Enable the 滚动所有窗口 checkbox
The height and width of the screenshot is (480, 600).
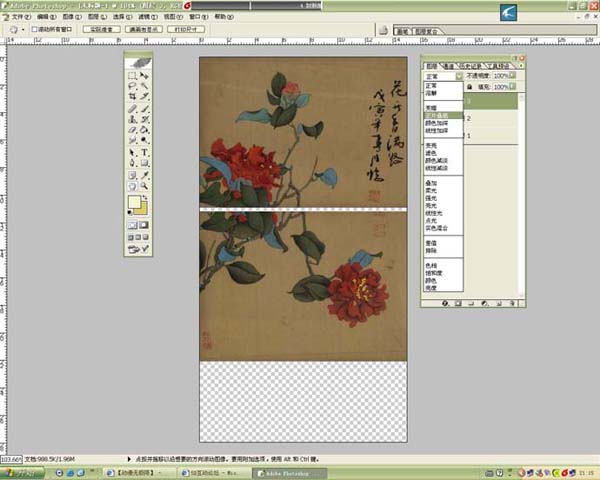click(34, 29)
